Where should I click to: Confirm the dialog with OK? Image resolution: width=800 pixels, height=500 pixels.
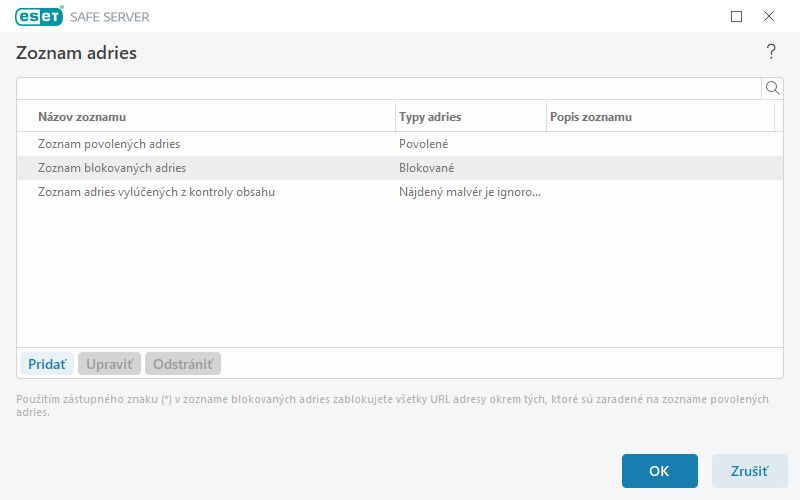659,471
